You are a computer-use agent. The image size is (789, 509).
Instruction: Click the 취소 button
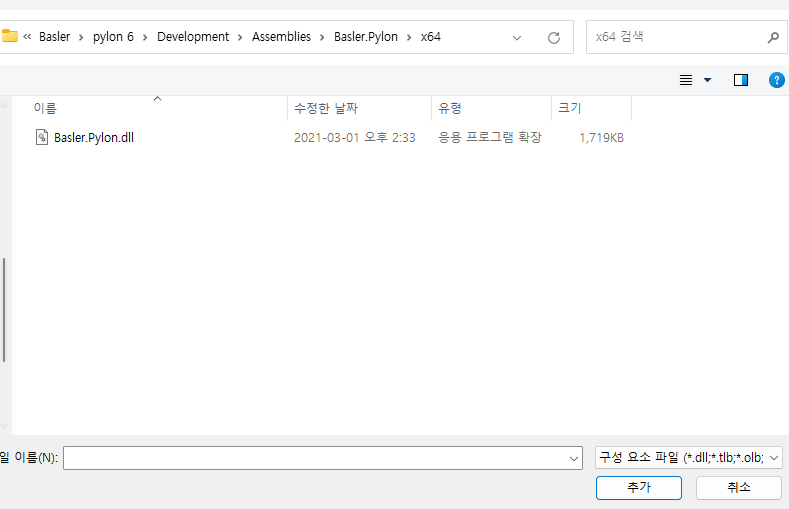coord(739,487)
